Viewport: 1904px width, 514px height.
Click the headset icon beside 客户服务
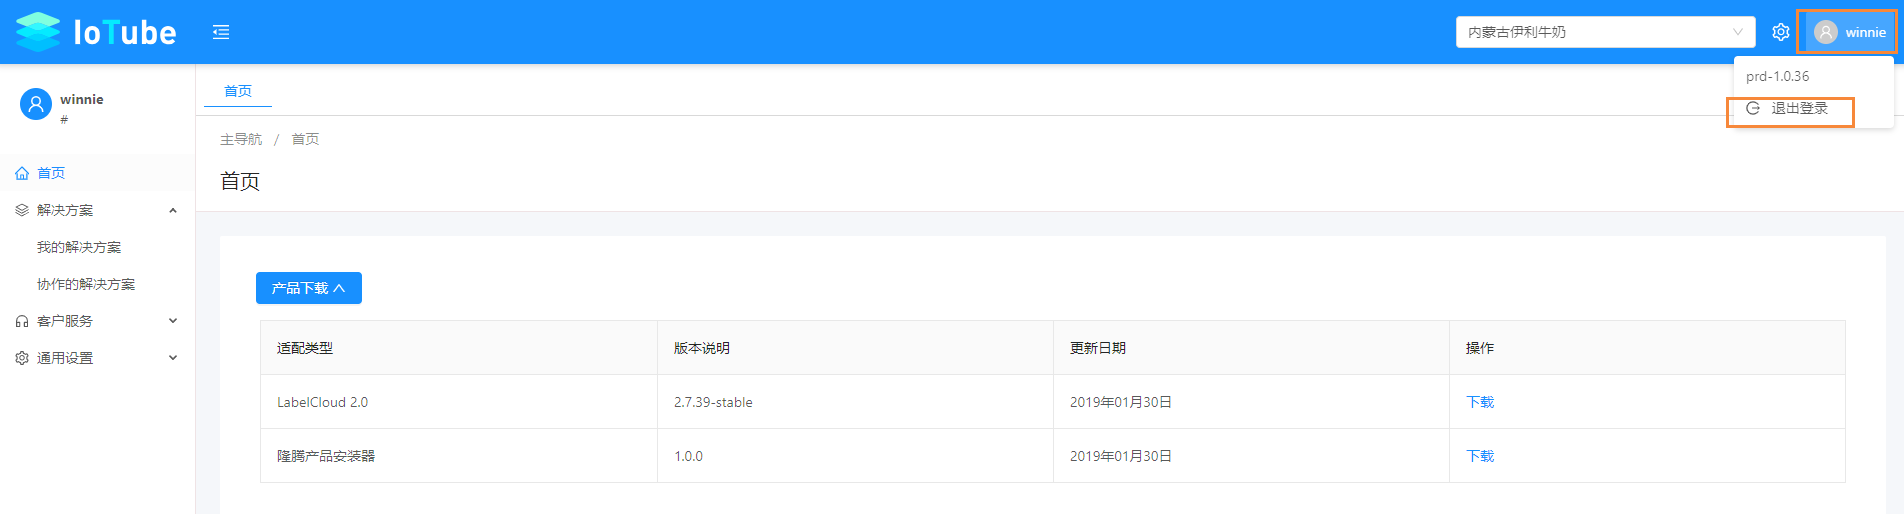[22, 321]
